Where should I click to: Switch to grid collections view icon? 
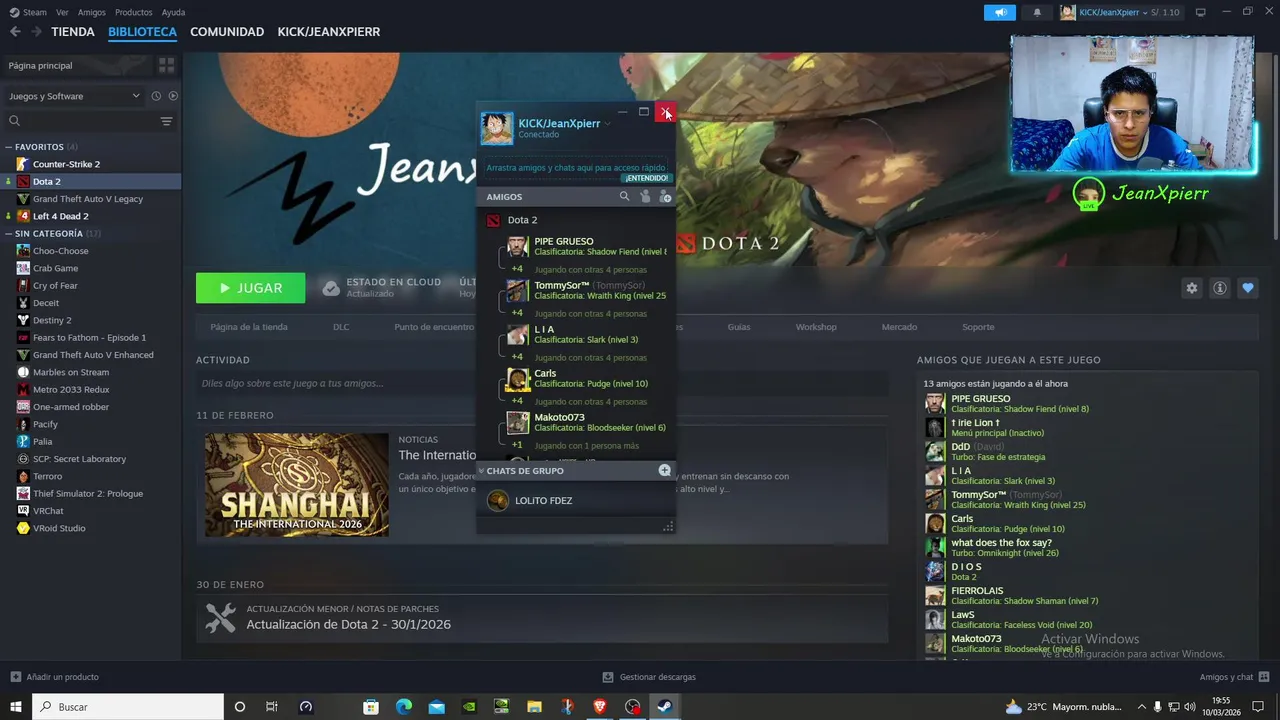click(166, 65)
